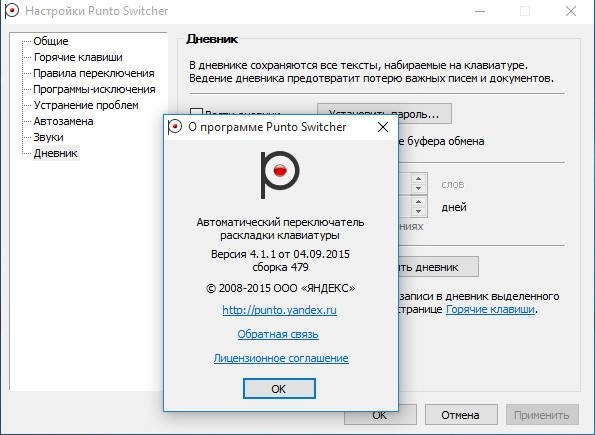Select Устранение проблем in tree

(86, 105)
